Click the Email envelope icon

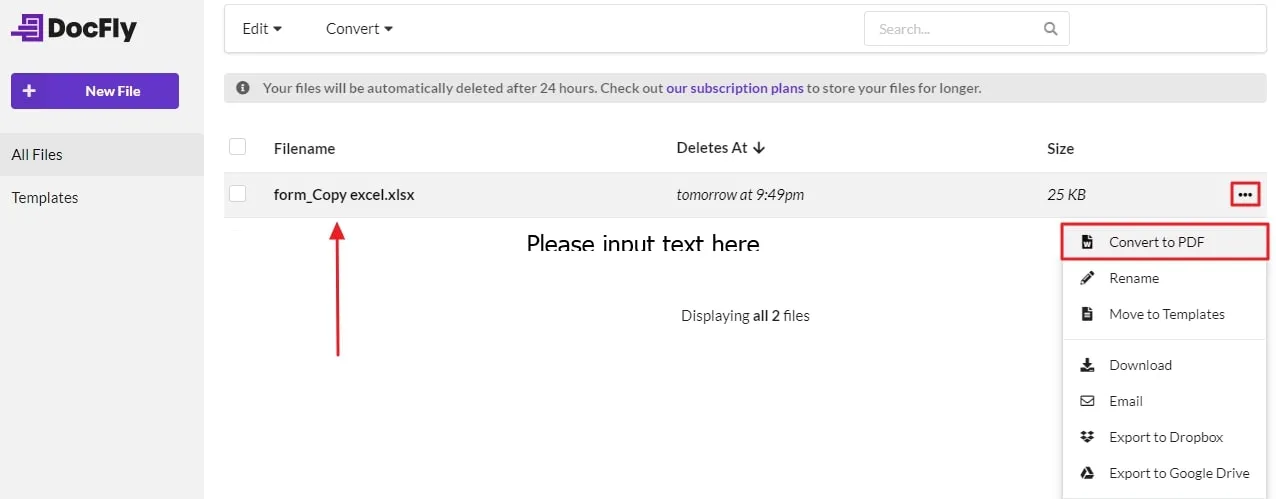click(x=1087, y=401)
